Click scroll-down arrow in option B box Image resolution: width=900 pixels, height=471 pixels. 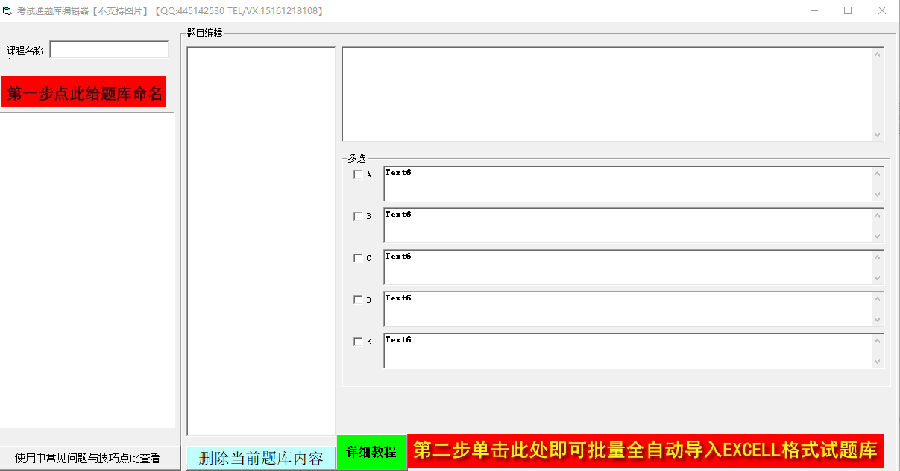[878, 236]
